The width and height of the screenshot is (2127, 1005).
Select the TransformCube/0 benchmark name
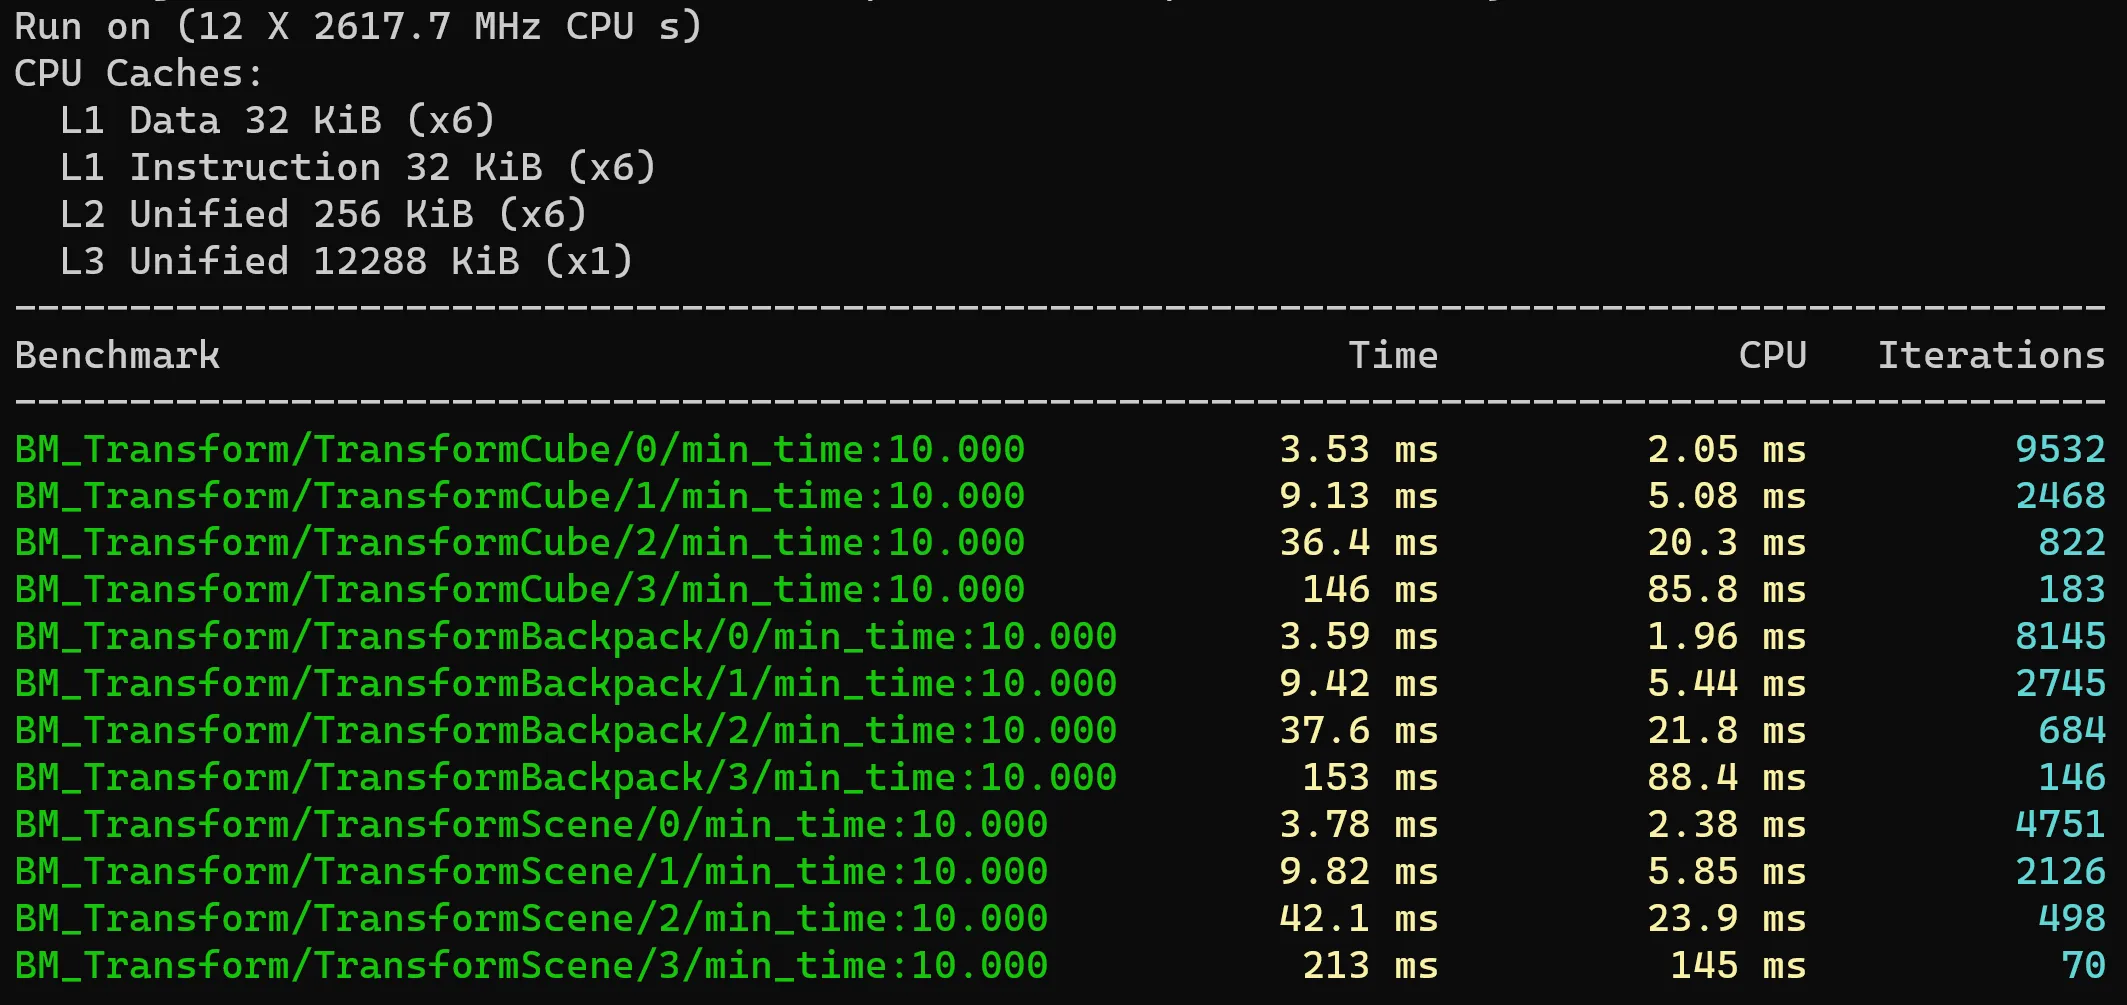[520, 449]
